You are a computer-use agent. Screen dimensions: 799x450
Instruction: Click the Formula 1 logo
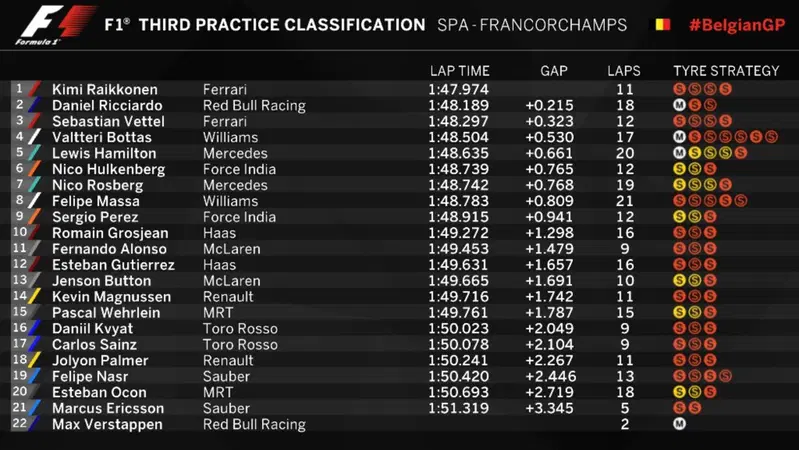pyautogui.click(x=55, y=24)
